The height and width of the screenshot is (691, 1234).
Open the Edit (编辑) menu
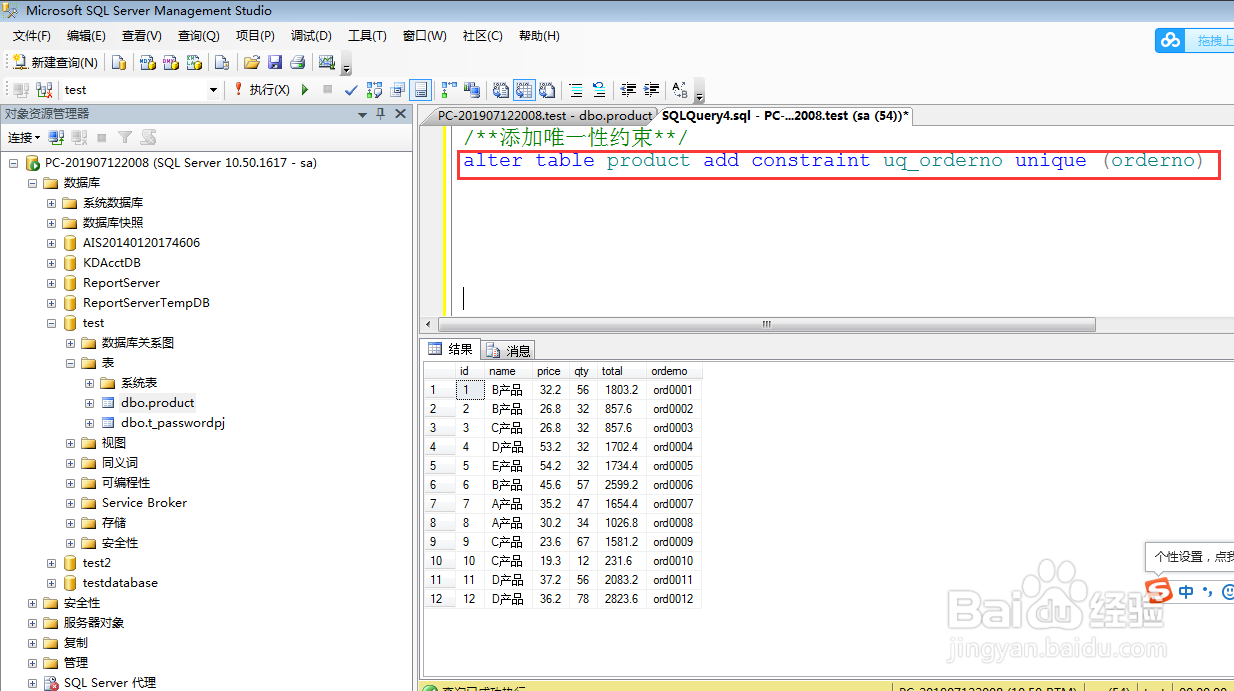[86, 36]
